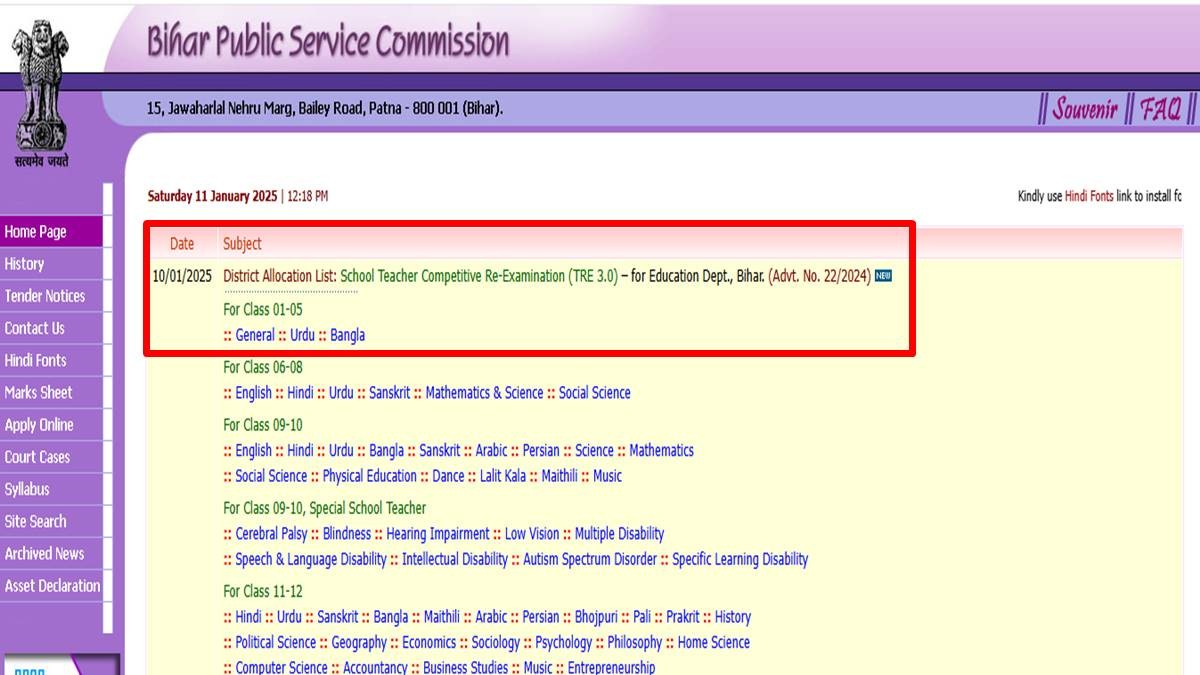The image size is (1200, 675).
Task: Click the Ashoka emblem logo
Action: coord(41,90)
